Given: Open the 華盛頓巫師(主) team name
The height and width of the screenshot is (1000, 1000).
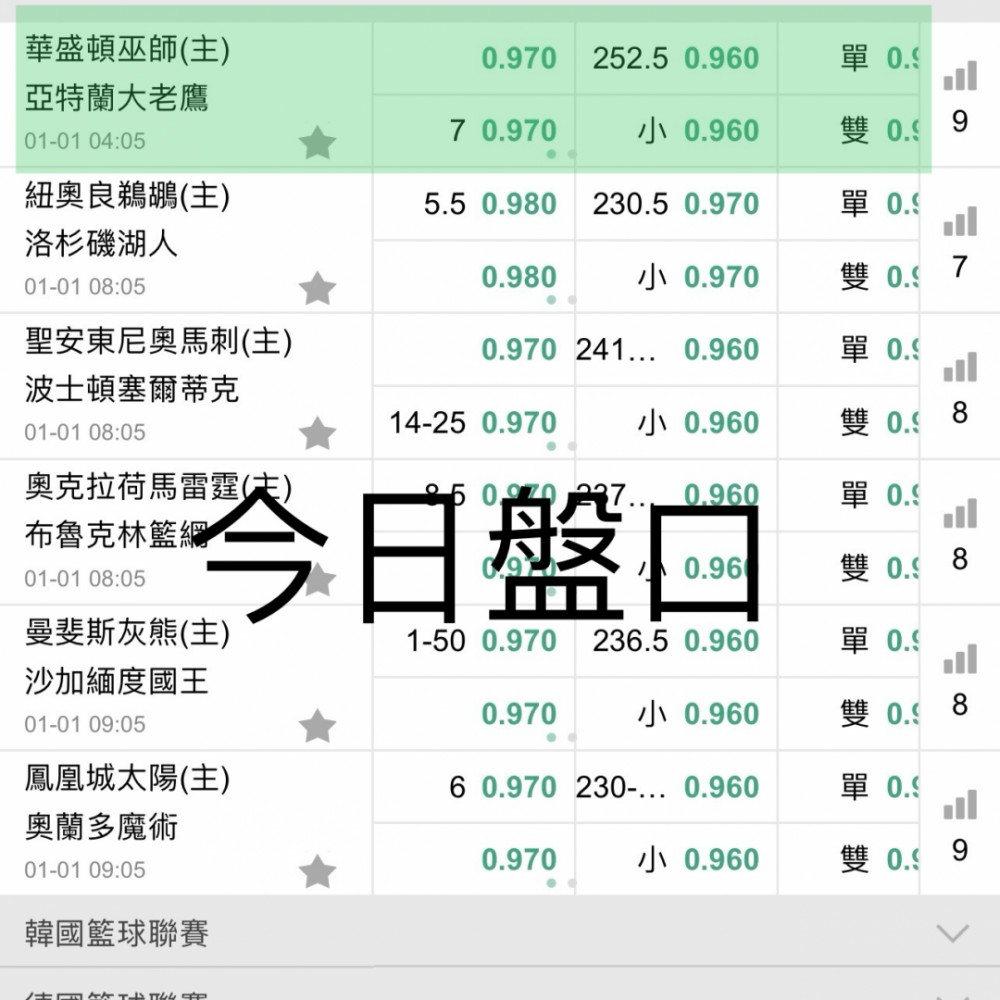Looking at the screenshot, I should tap(128, 50).
